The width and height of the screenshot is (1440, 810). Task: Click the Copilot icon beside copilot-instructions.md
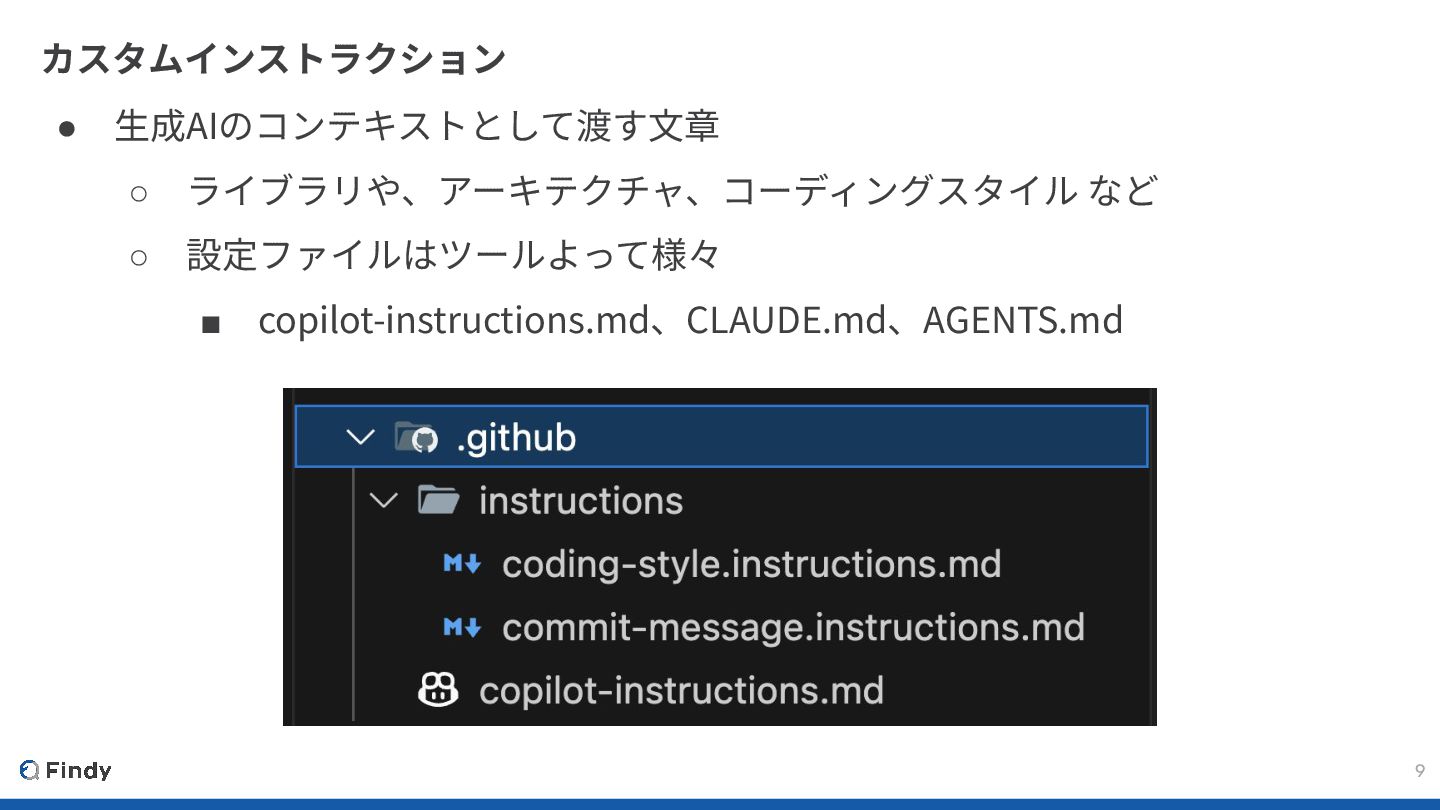coord(438,689)
